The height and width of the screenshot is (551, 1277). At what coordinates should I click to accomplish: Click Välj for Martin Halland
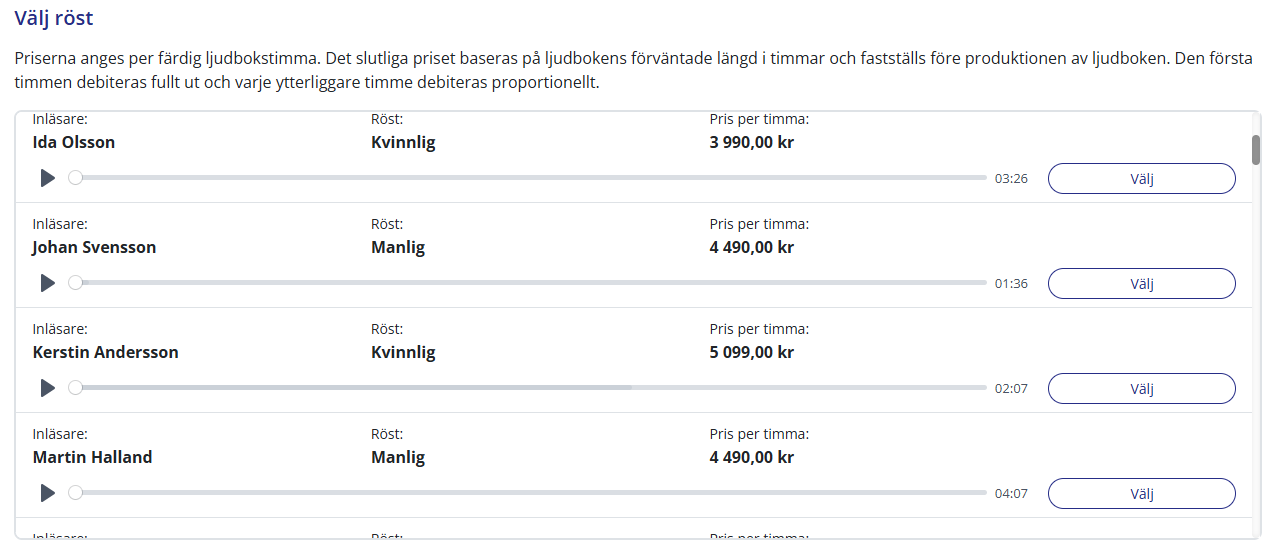pos(1141,494)
